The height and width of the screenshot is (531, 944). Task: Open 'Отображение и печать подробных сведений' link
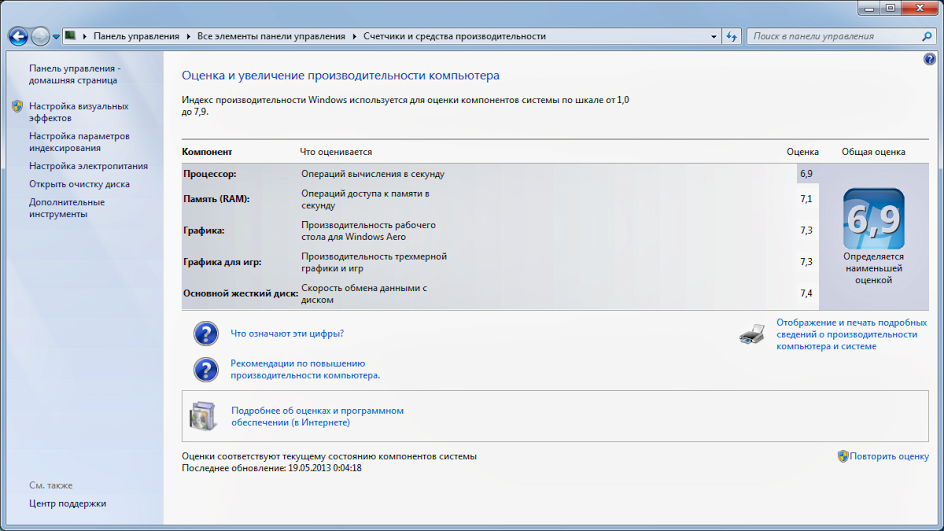(x=851, y=335)
